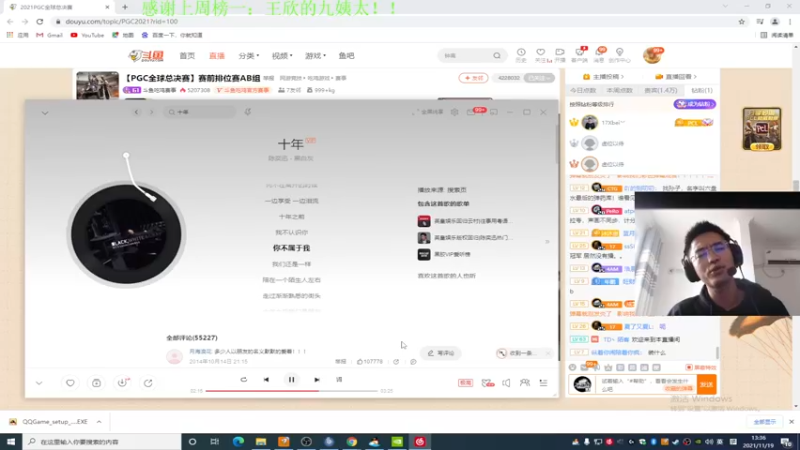
Task: Expand more playlists with the right arrow
Action: pos(547,242)
